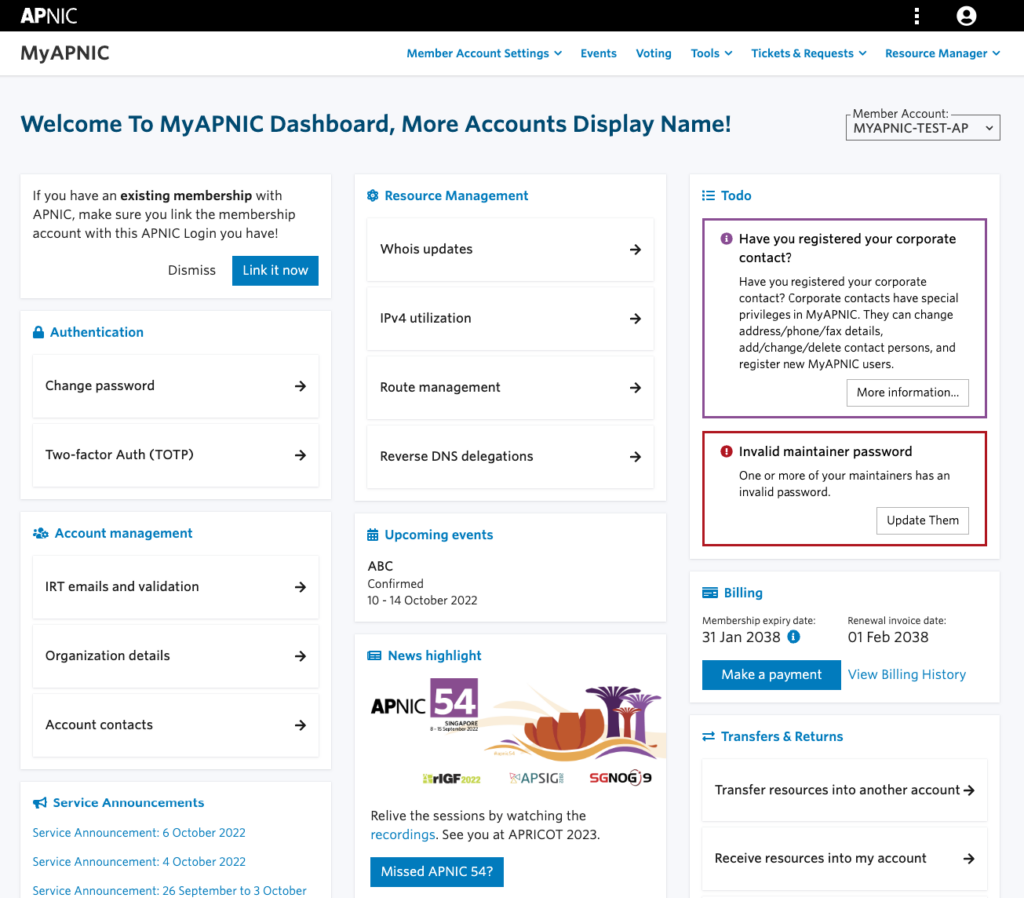Viewport: 1024px width, 898px height.
Task: Click the arrow on Change password row
Action: [x=300, y=387]
